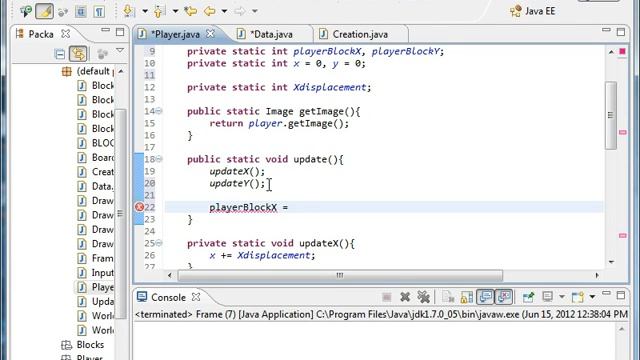Toggle Show Whitespace Characters pilcrow button
The width and height of the screenshot is (640, 360).
point(99,11)
